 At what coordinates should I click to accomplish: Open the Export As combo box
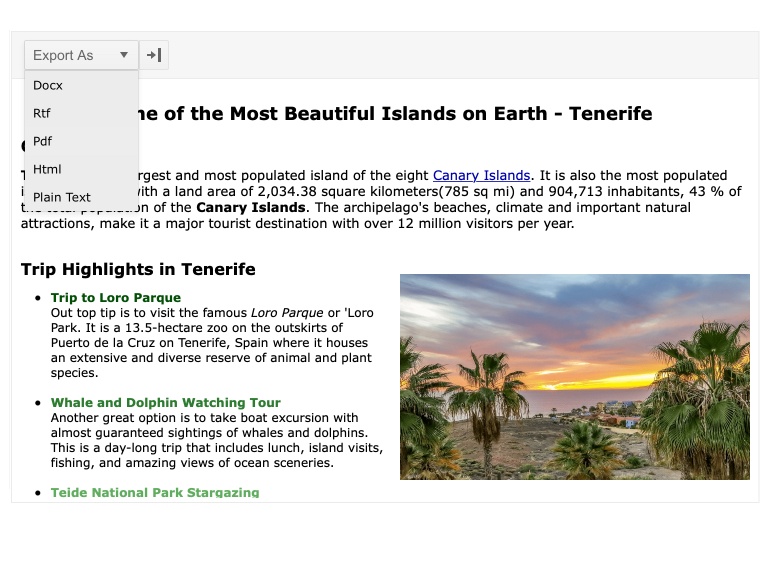[70, 55]
